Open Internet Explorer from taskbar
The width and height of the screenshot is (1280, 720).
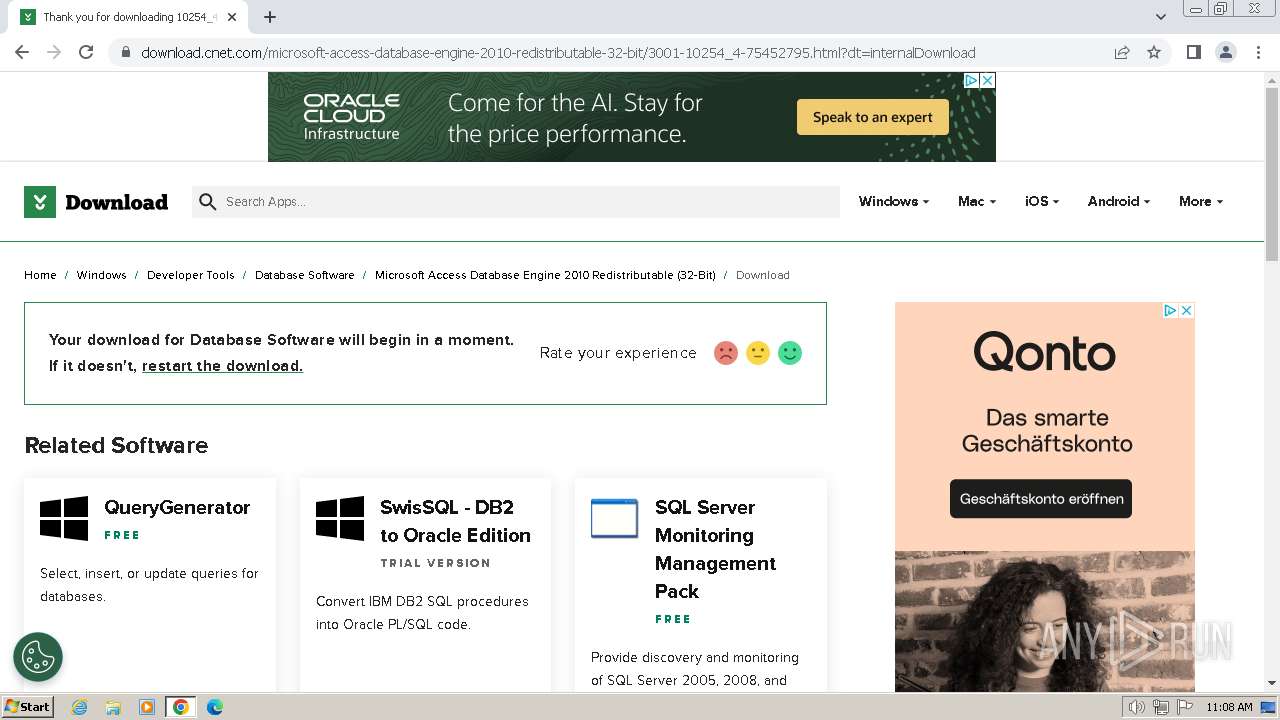[x=79, y=707]
